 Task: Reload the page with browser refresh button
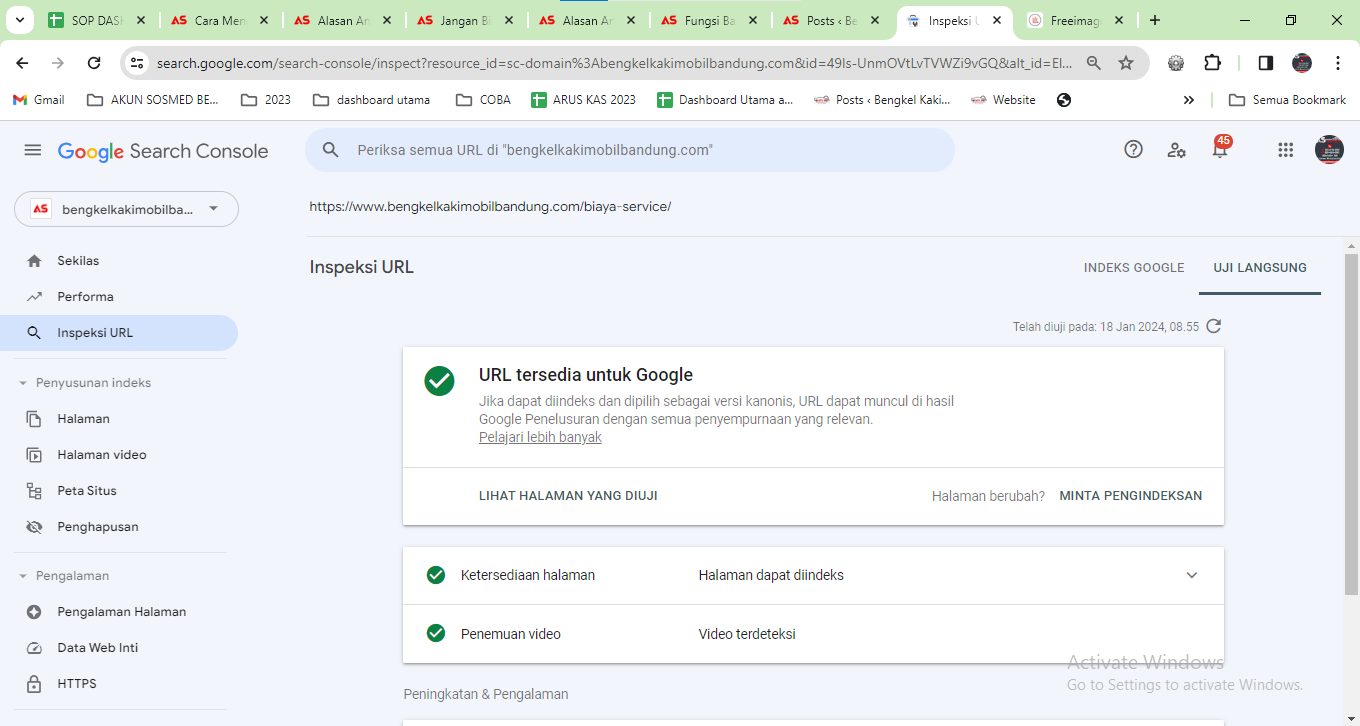point(94,63)
